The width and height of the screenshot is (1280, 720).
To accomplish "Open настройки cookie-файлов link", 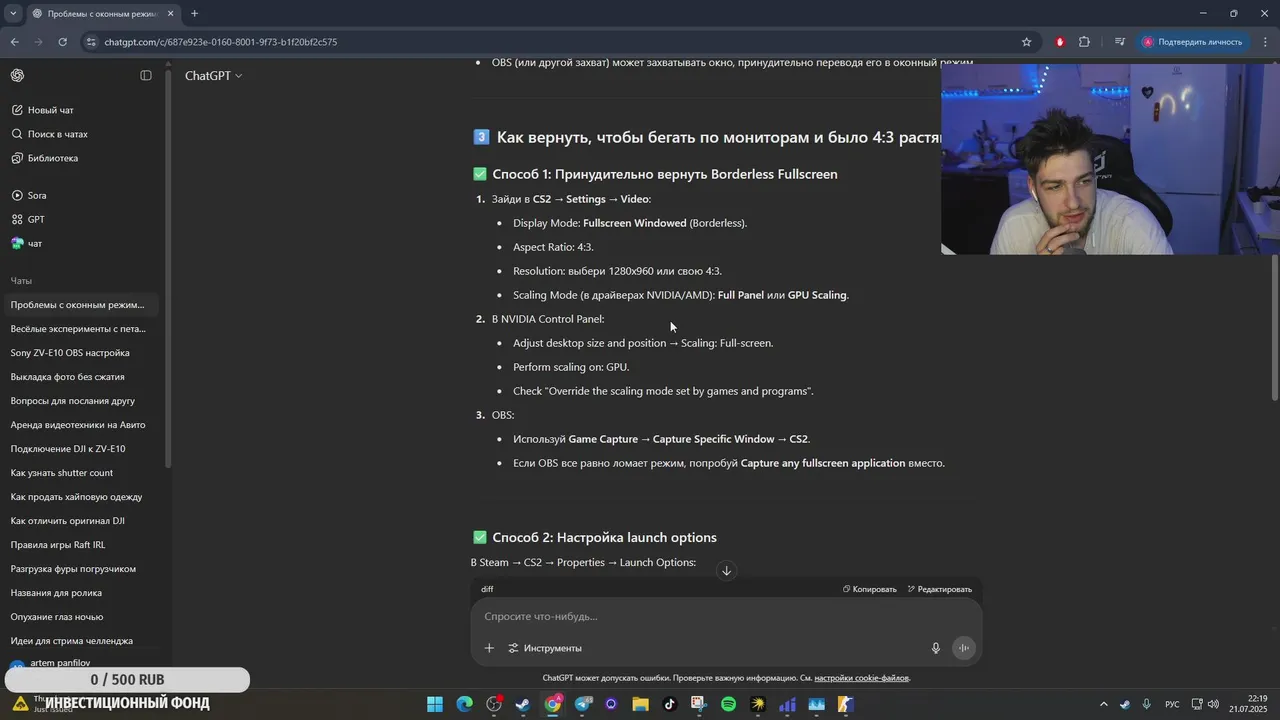I will coord(861,678).
